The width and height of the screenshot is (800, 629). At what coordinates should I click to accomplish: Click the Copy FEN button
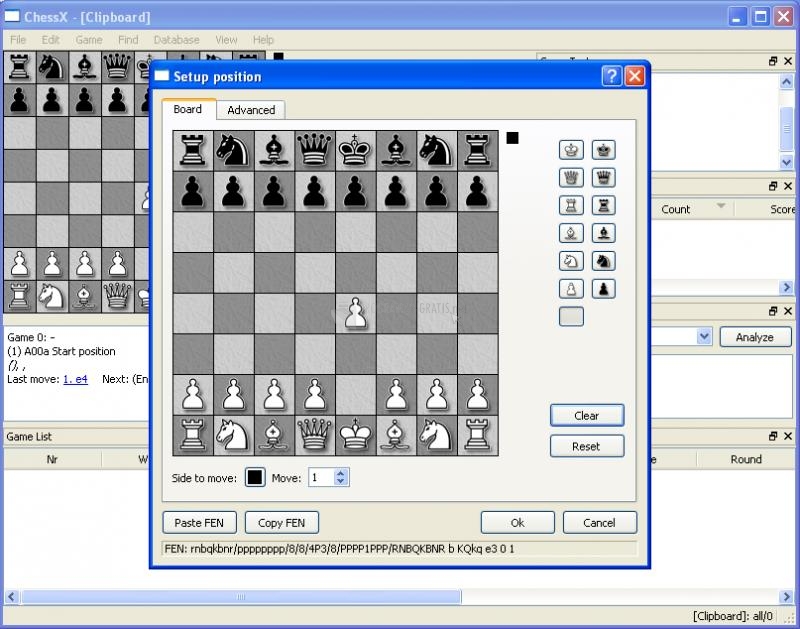pyautogui.click(x=282, y=523)
